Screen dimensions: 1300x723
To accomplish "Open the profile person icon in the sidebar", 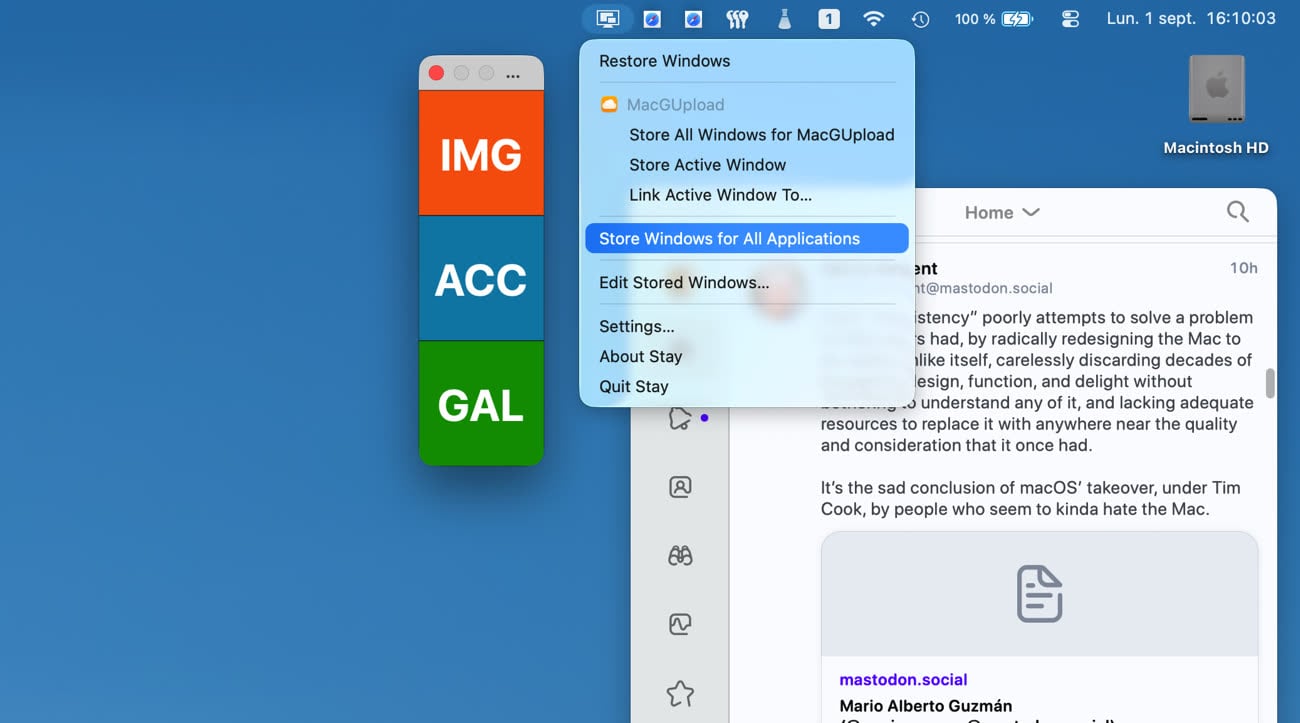I will coord(680,487).
